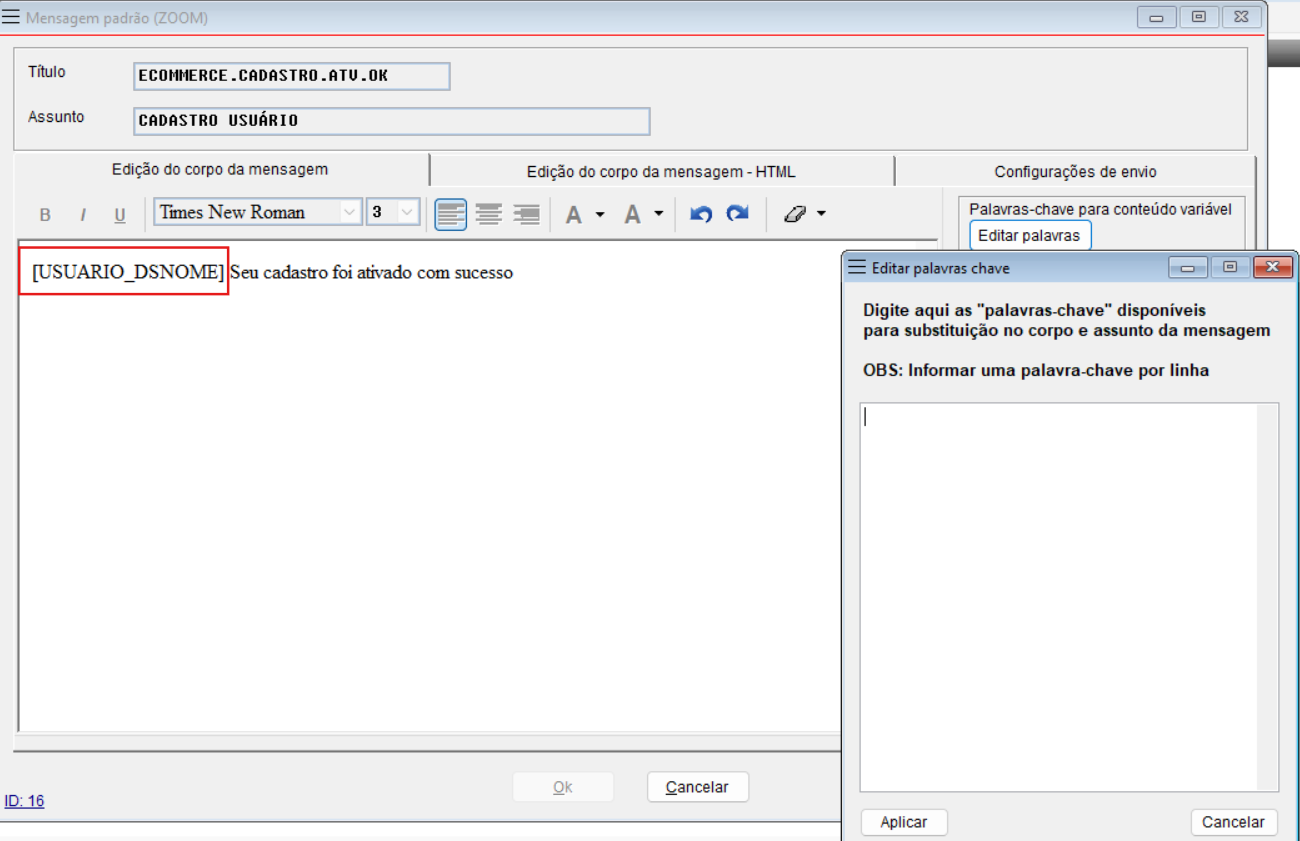Open the hamburger menu of Mensagem padrão window

(x=11, y=18)
